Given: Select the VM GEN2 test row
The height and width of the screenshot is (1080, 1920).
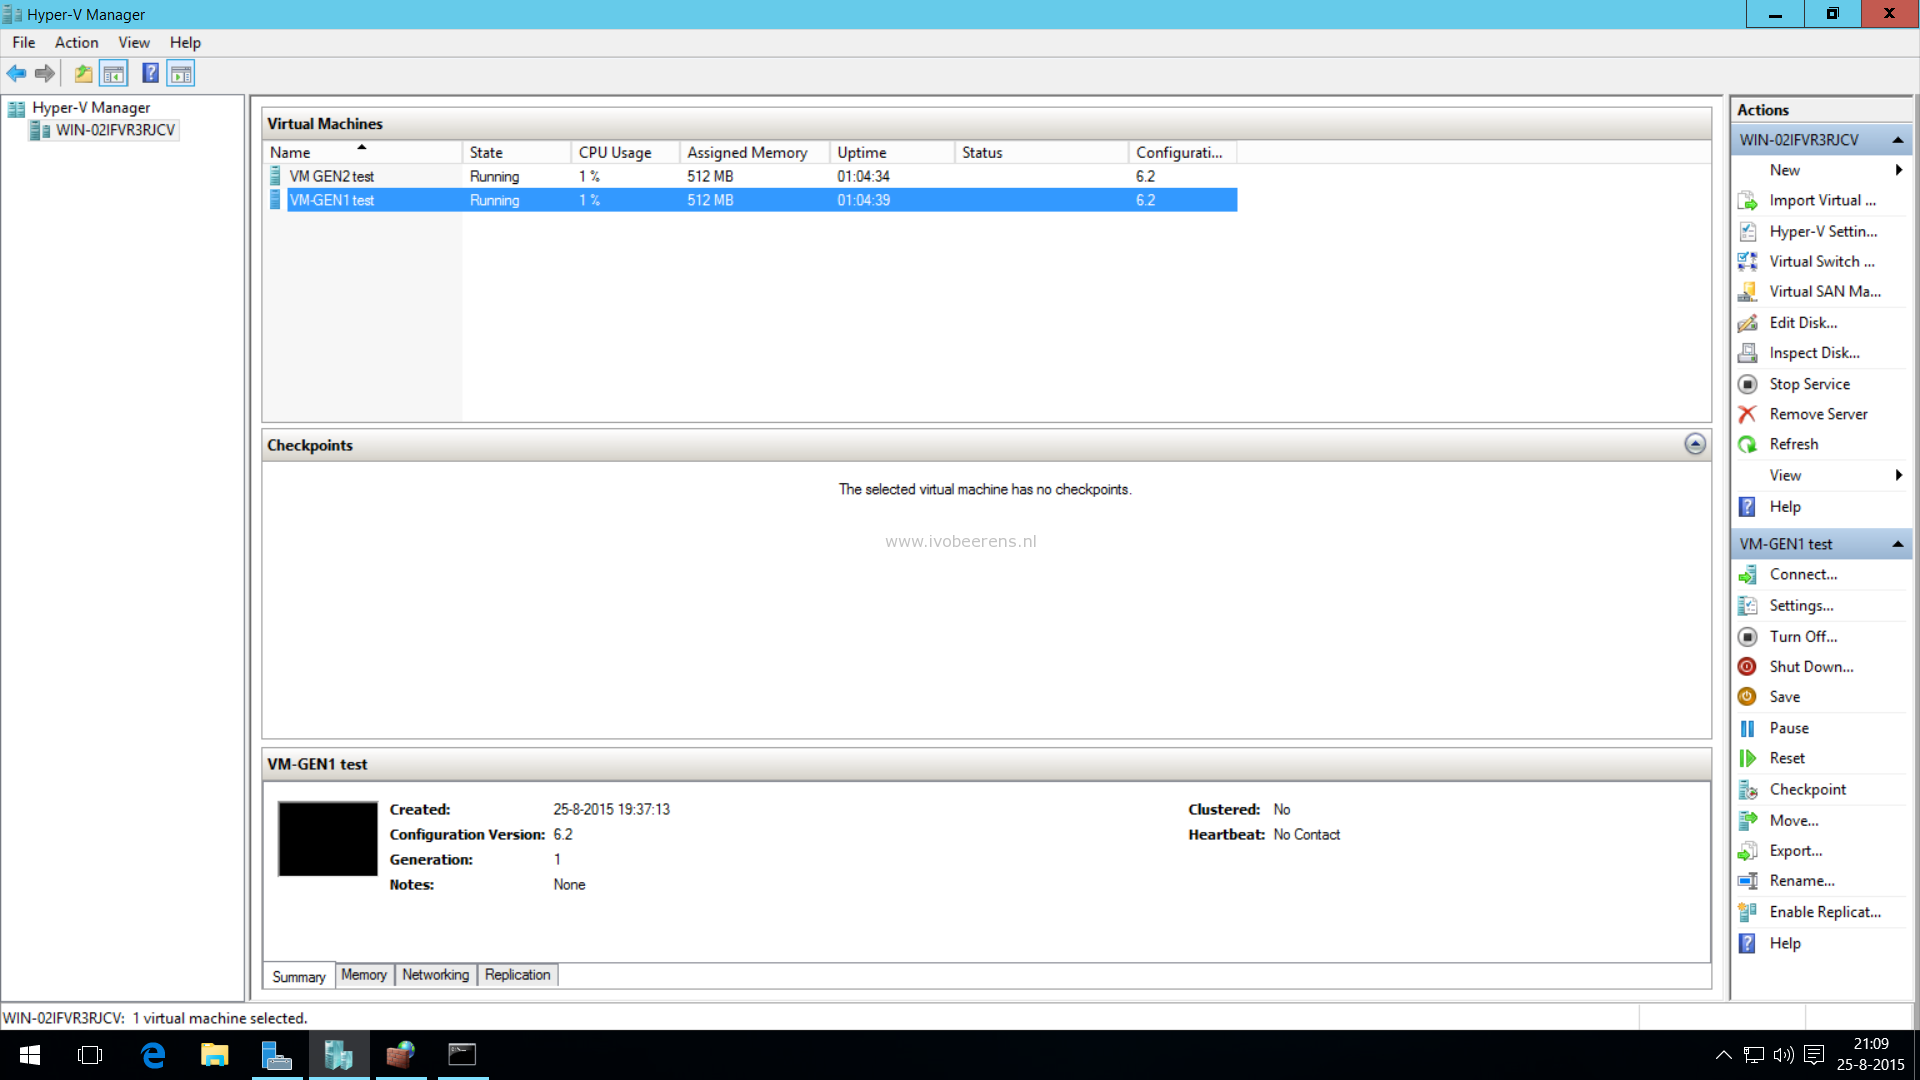Looking at the screenshot, I should tap(751, 176).
